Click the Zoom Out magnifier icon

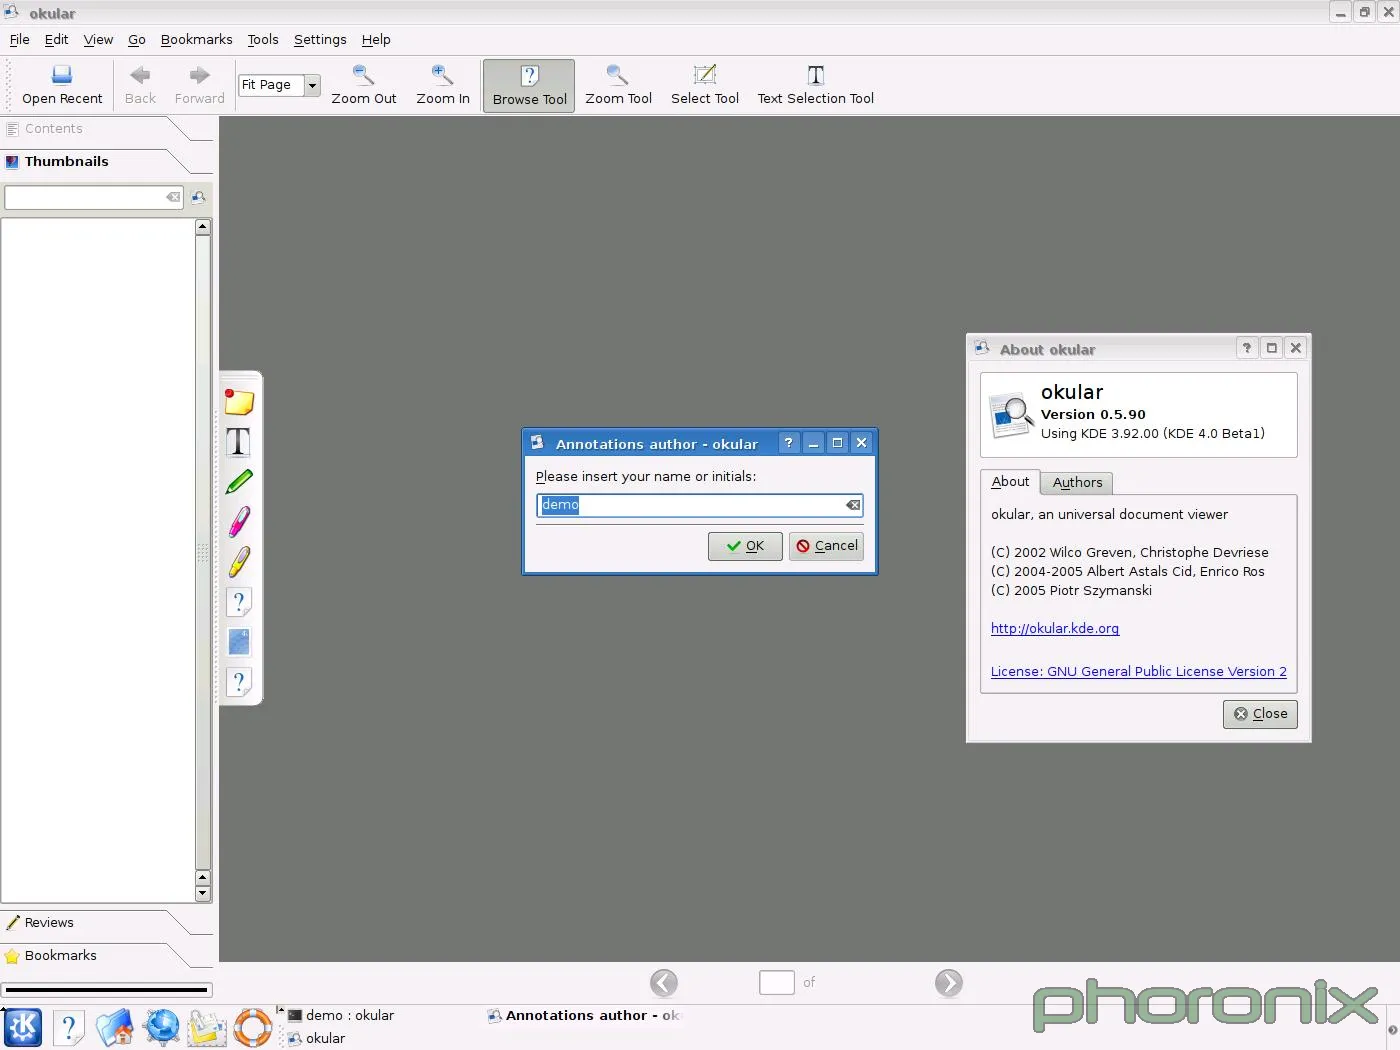tap(364, 75)
